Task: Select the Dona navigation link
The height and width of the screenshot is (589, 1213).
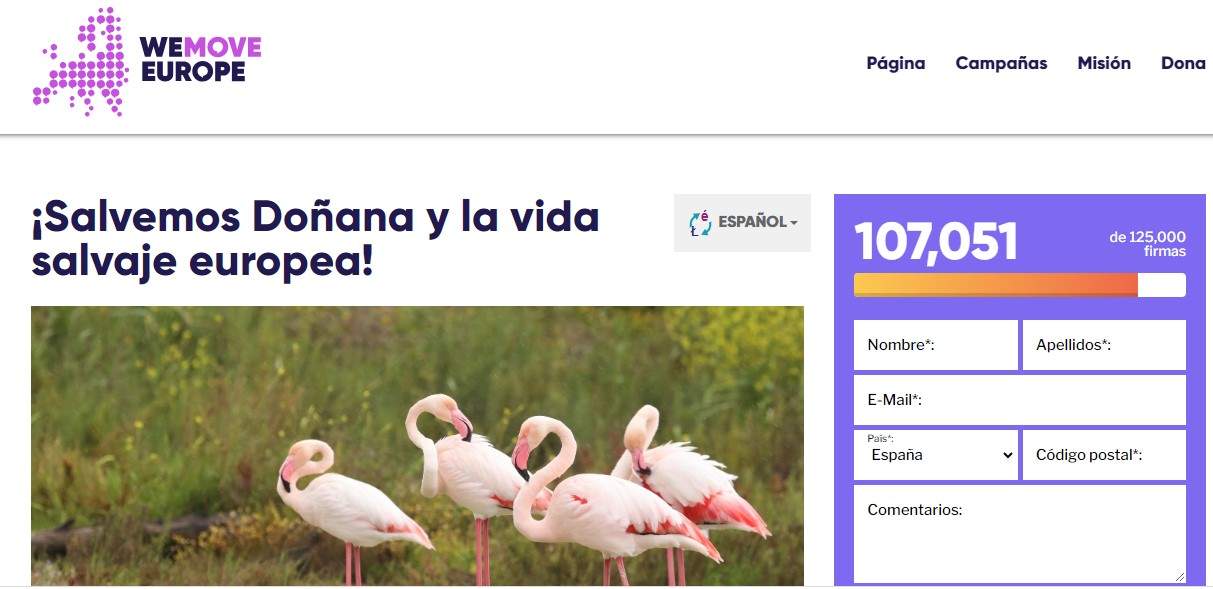Action: point(1183,63)
